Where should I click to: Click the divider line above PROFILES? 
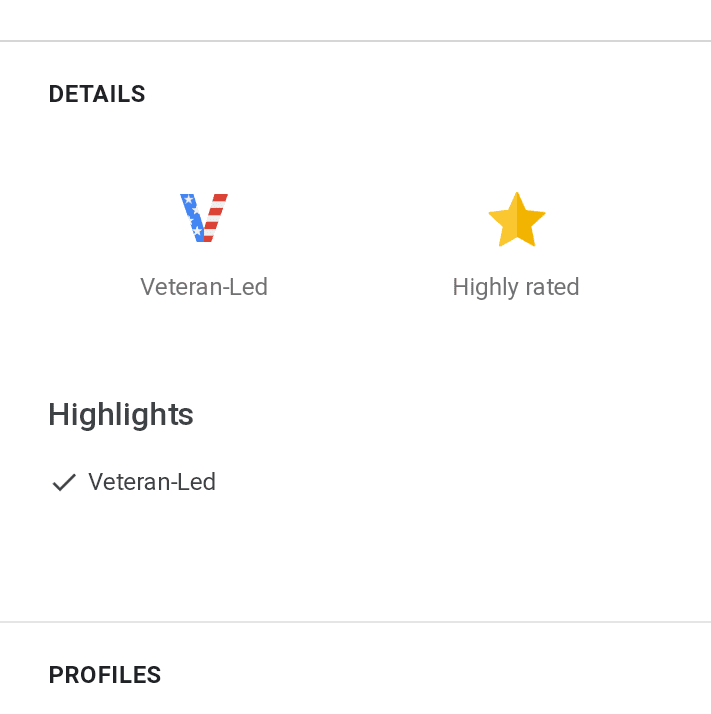[x=355, y=622]
